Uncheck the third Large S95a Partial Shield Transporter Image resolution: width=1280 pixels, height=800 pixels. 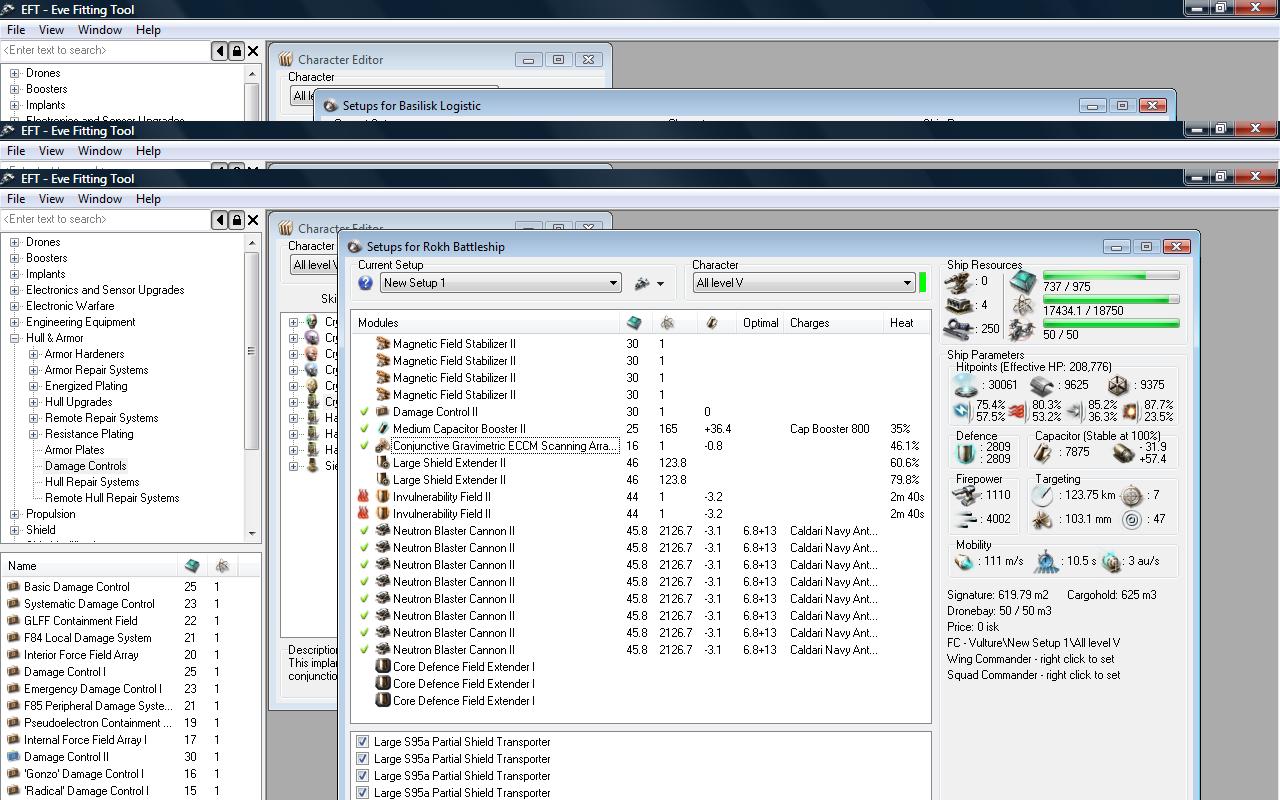(362, 776)
